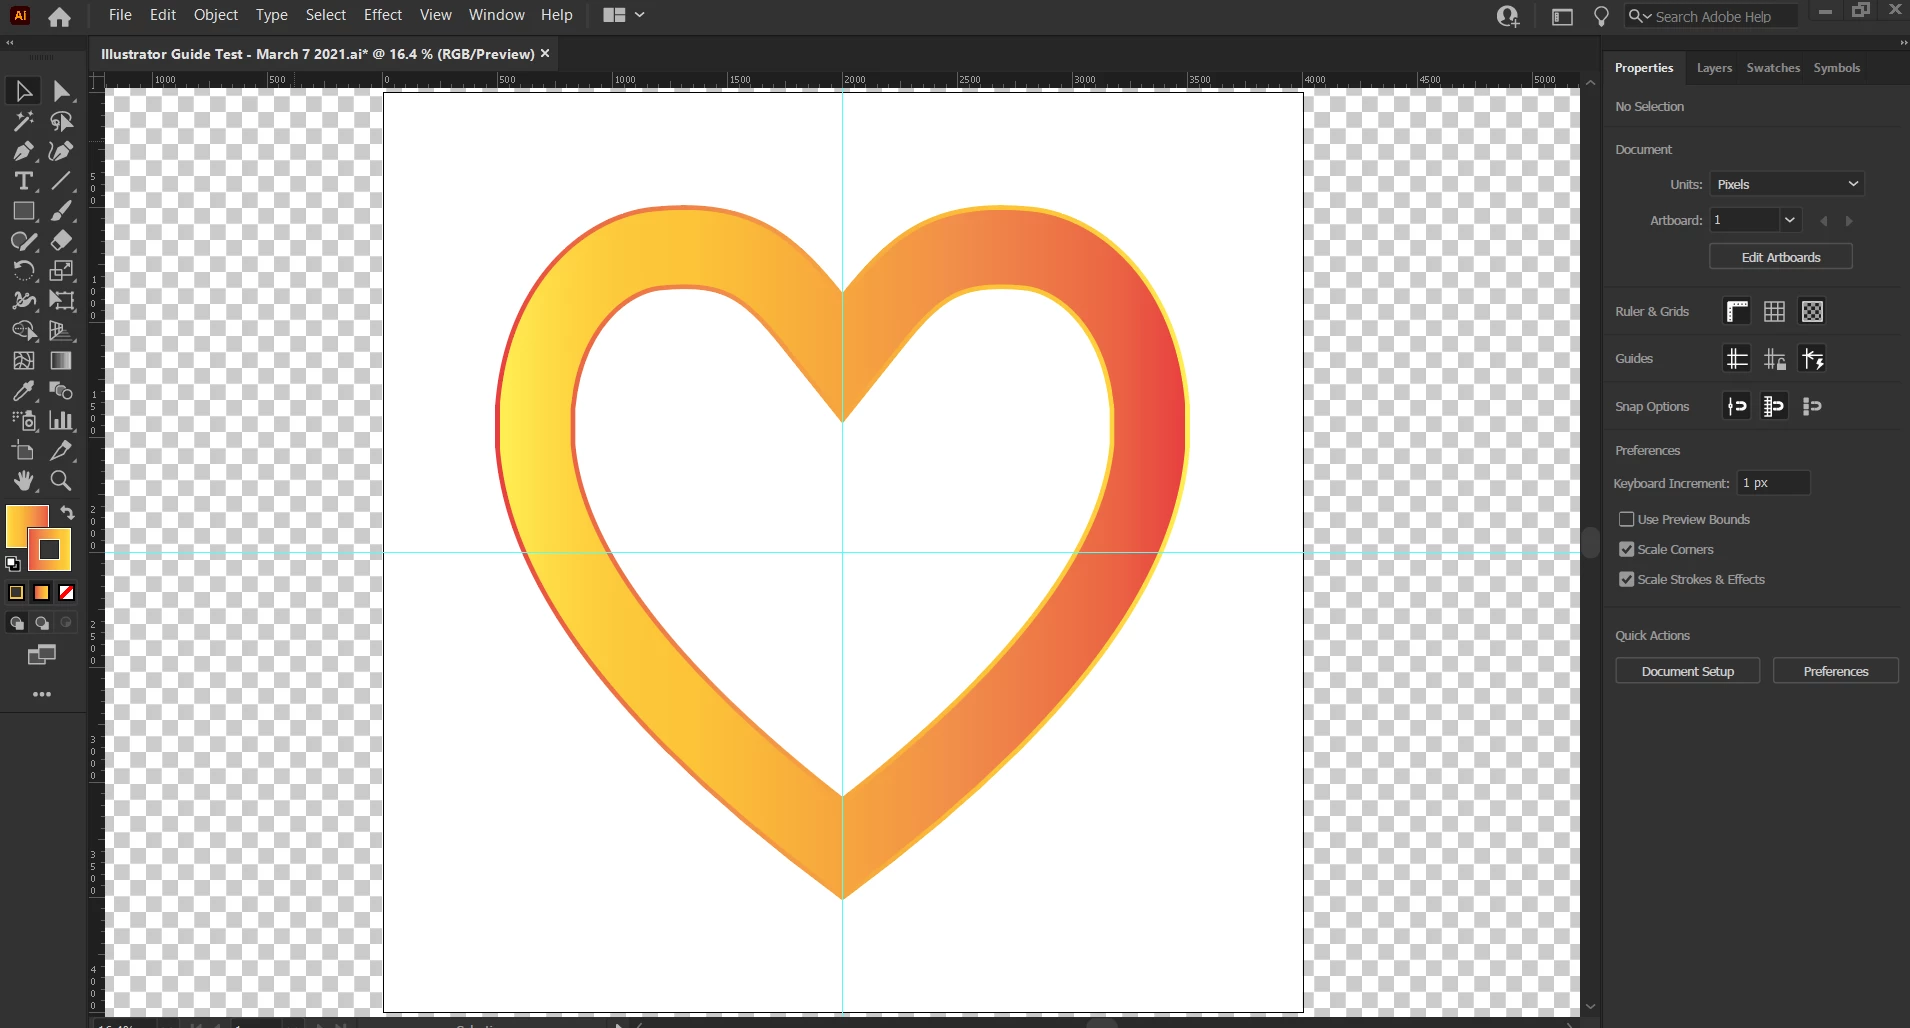Open Edit Toolbar three-dots menu

(42, 694)
